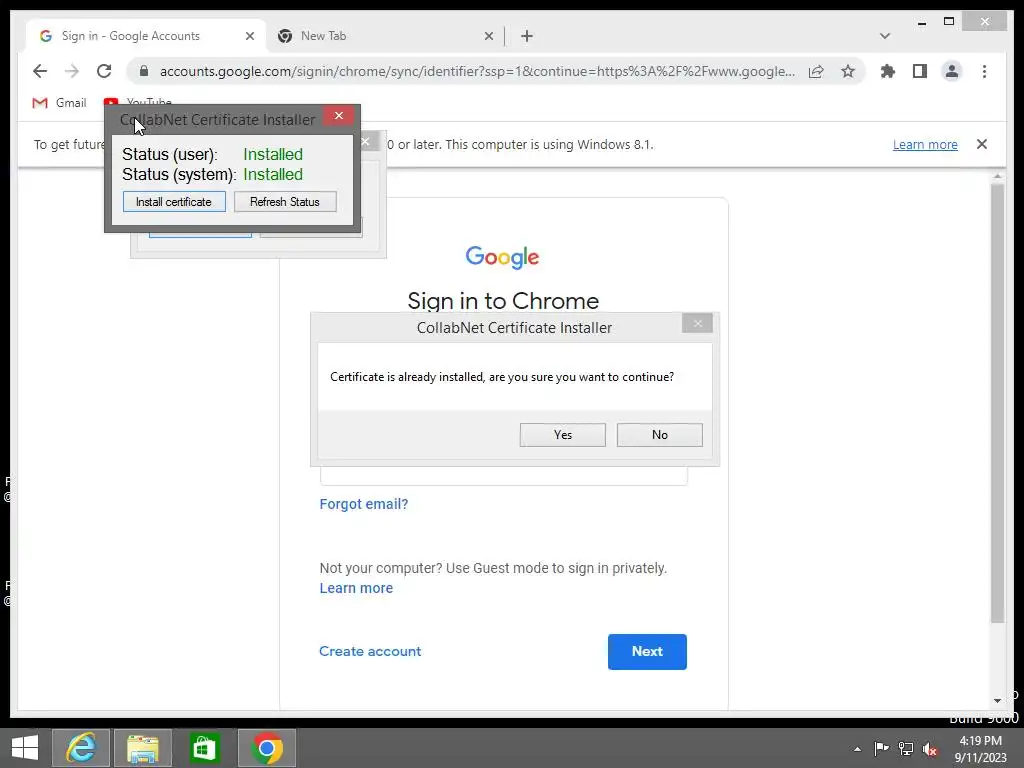Launch Internet Explorer from taskbar

tap(81, 748)
